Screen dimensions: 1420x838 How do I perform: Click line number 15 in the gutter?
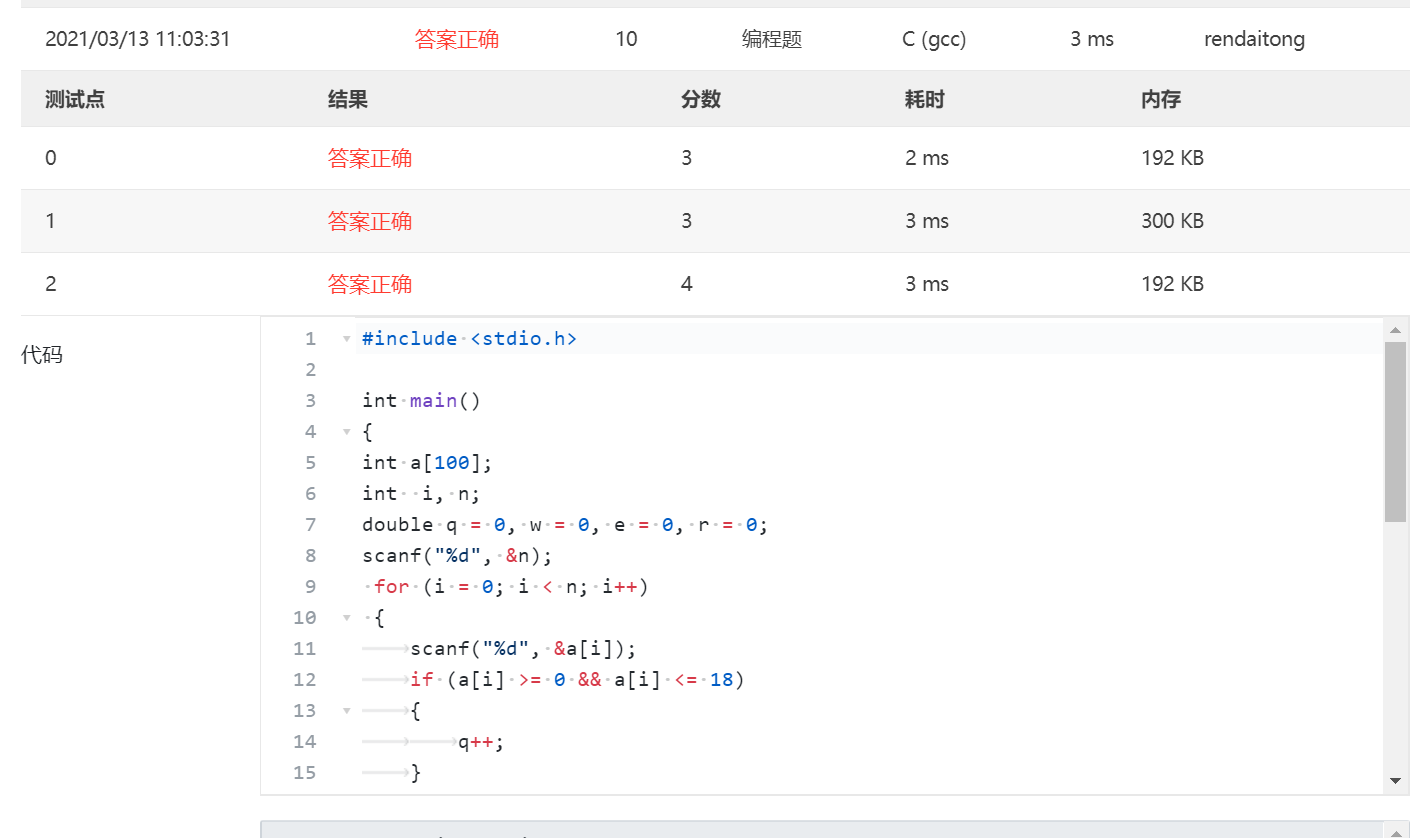coord(304,773)
